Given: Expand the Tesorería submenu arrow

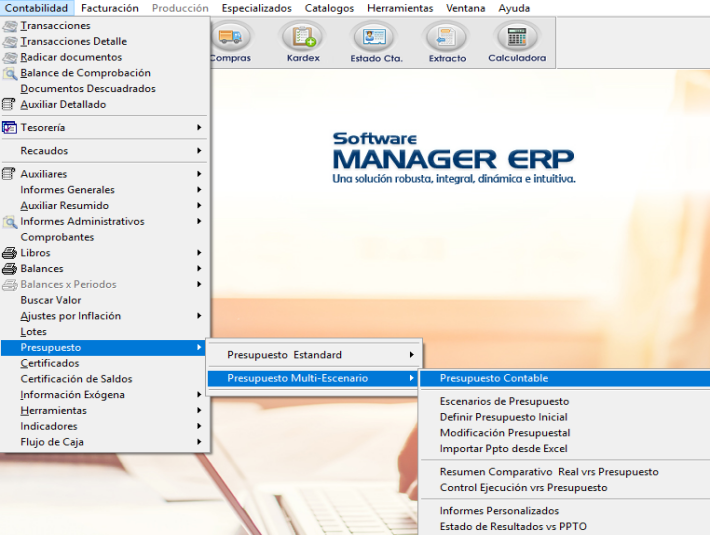Looking at the screenshot, I should 199,128.
